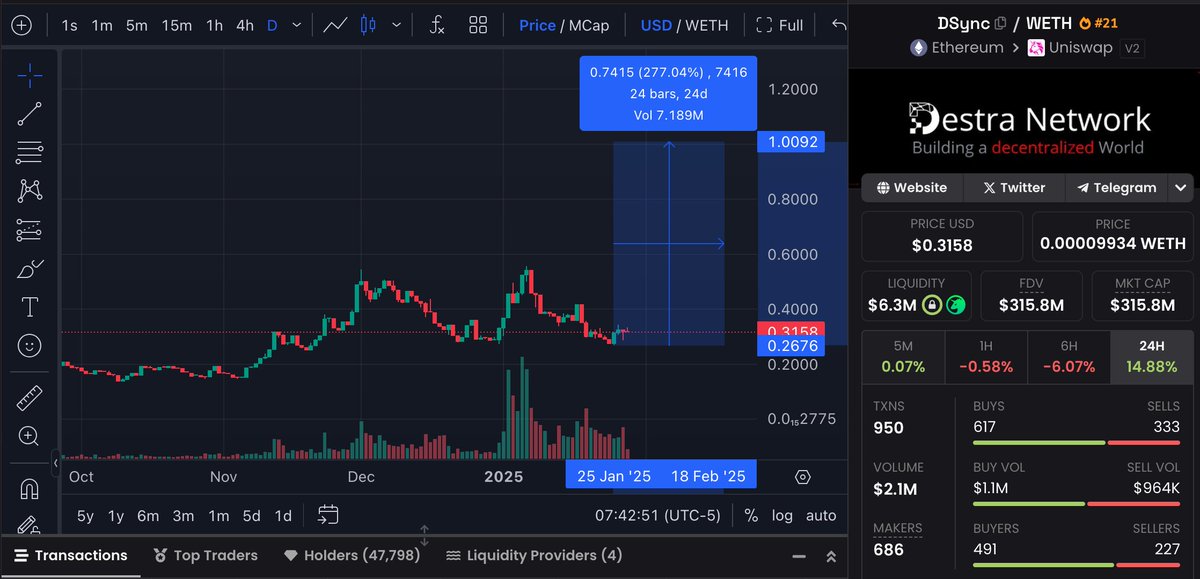Select the chart patterns tool icon

click(x=30, y=190)
